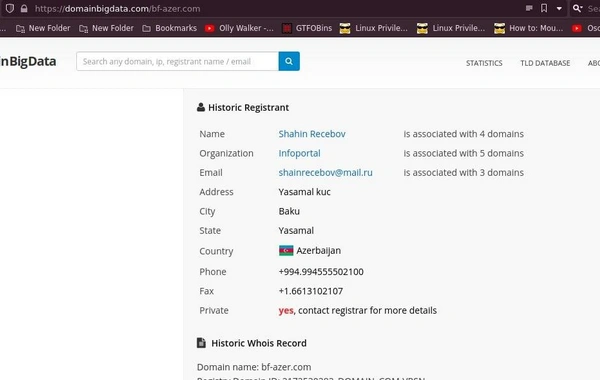Go to the STATISTICS menu item
The image size is (600, 380).
pyautogui.click(x=484, y=63)
